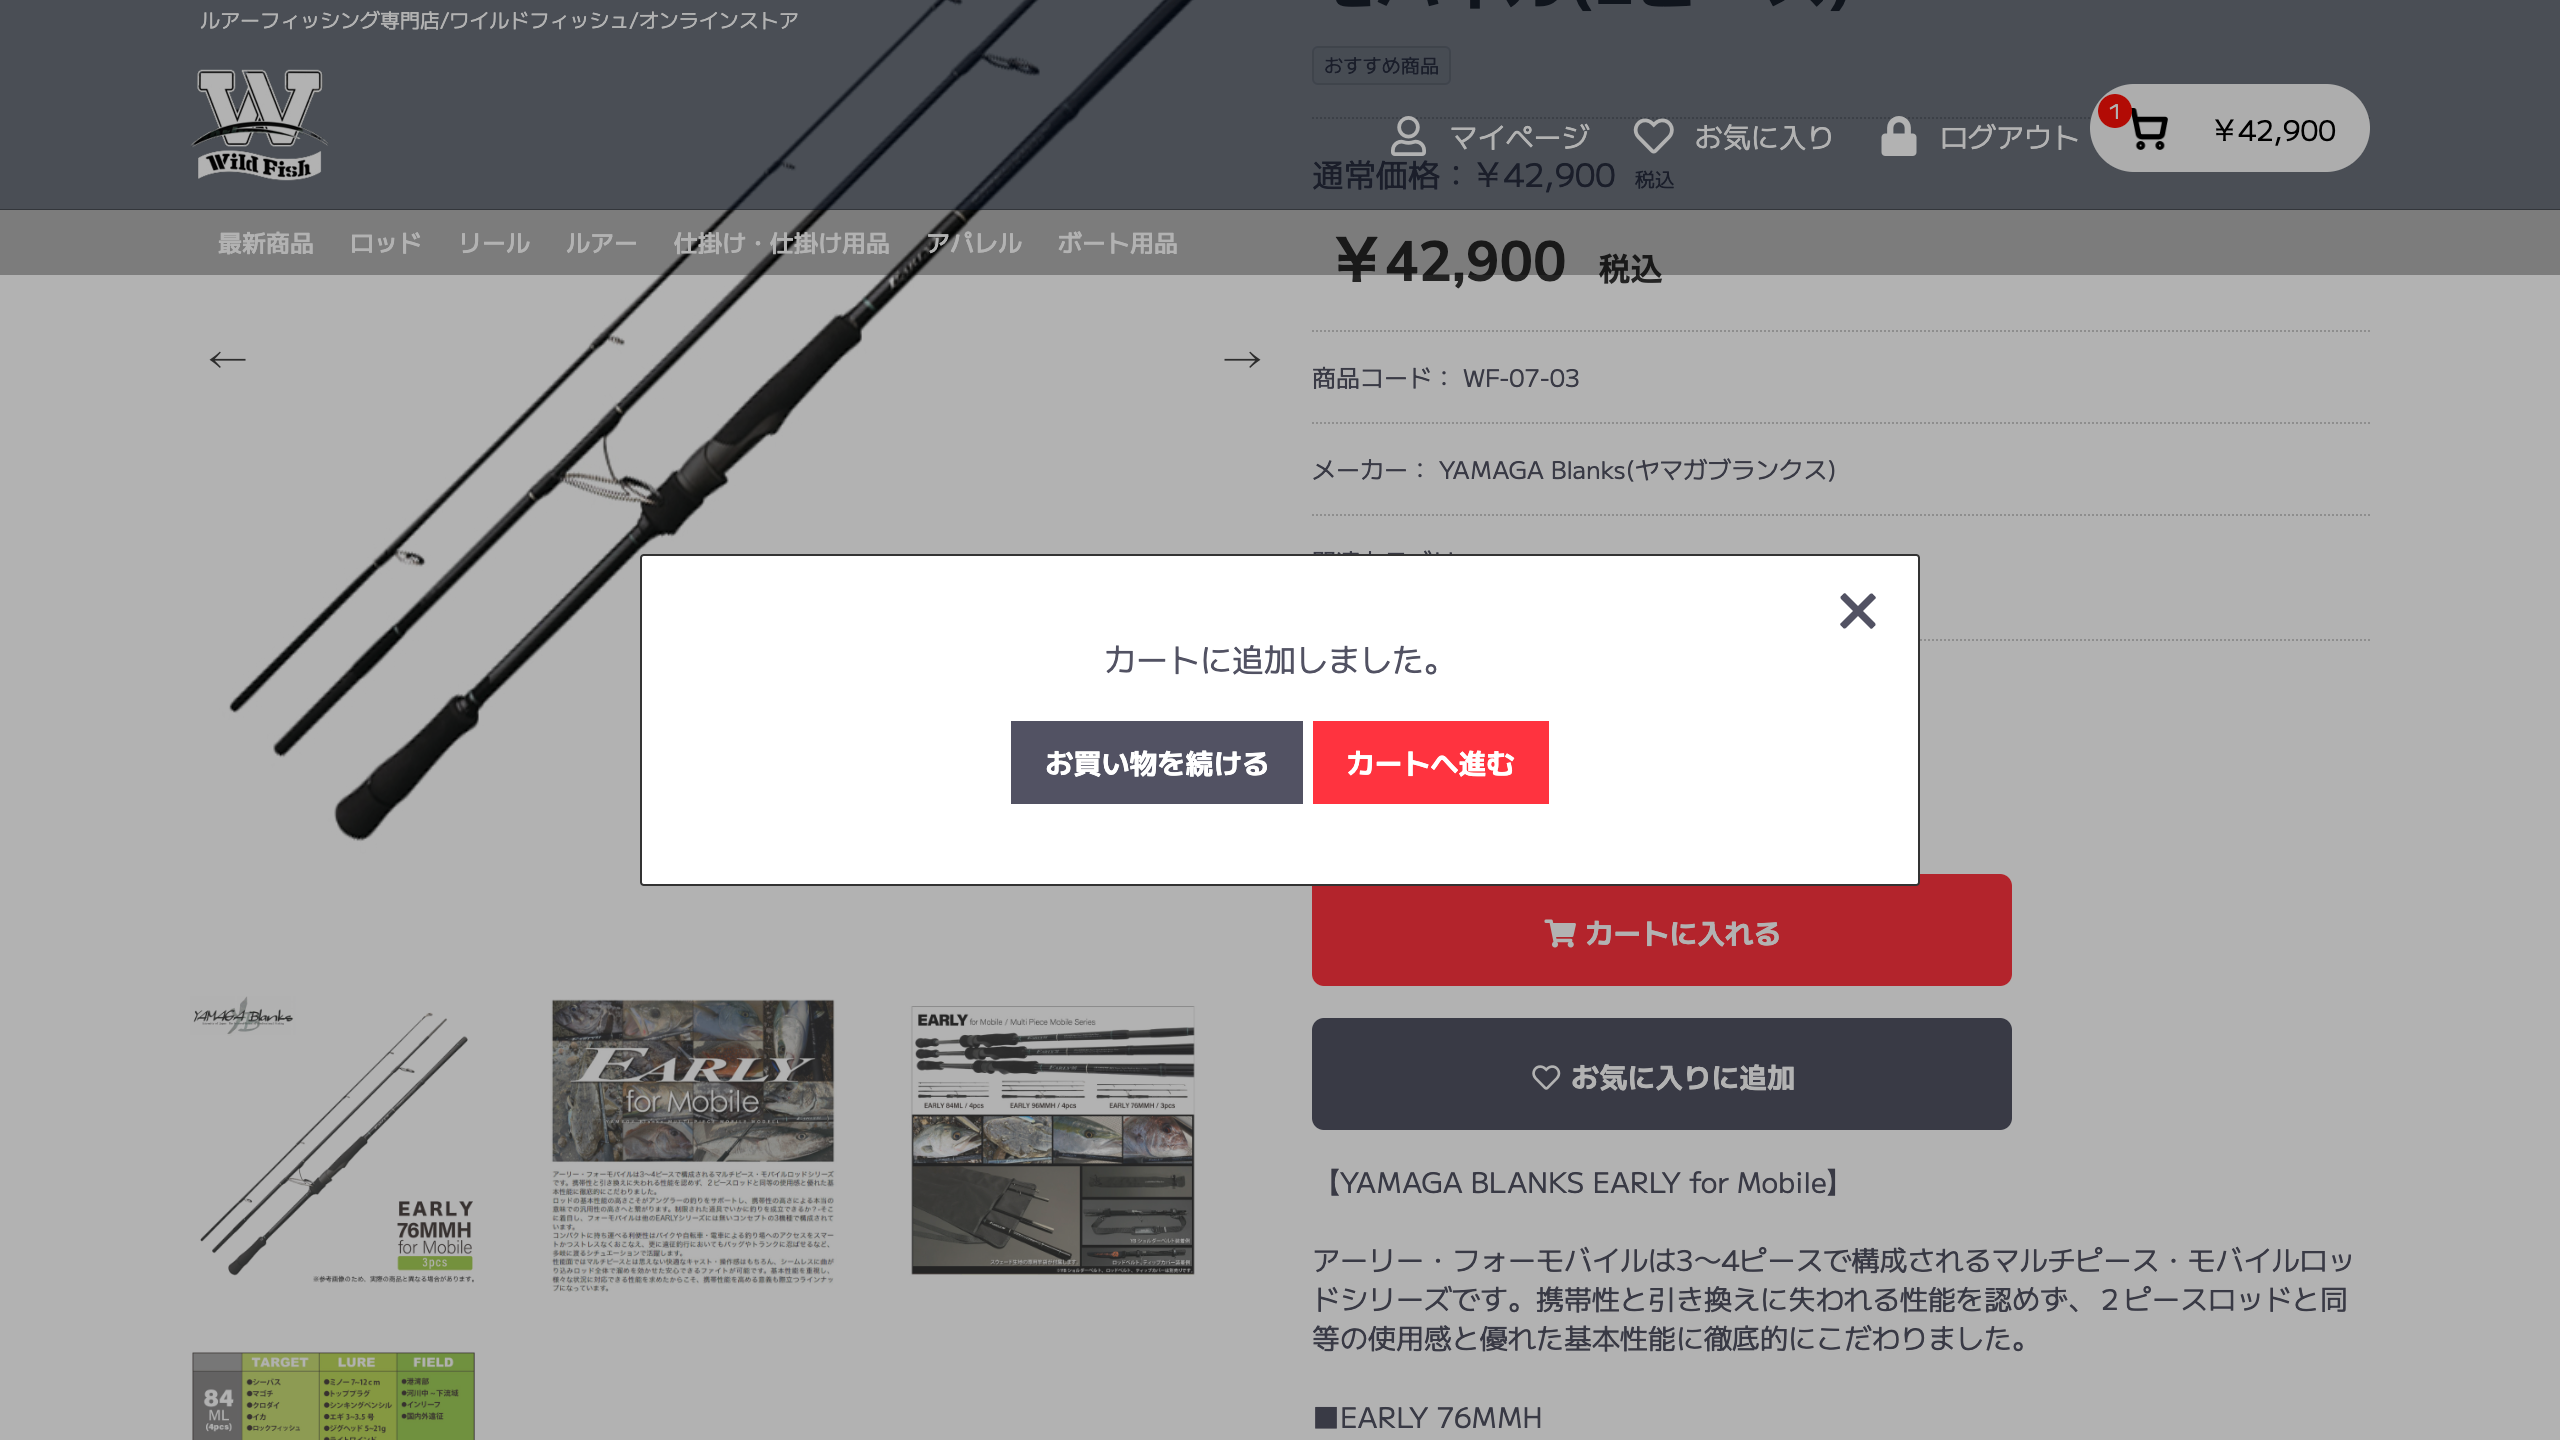Open the リール category menu

495,243
